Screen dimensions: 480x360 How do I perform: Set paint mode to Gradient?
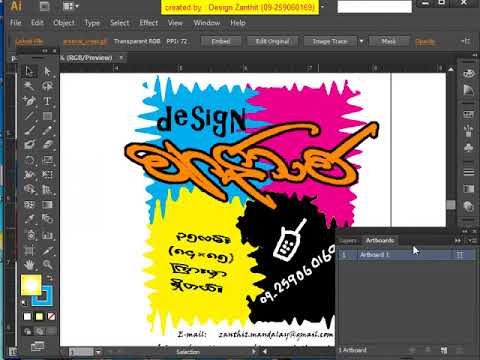click(39, 316)
